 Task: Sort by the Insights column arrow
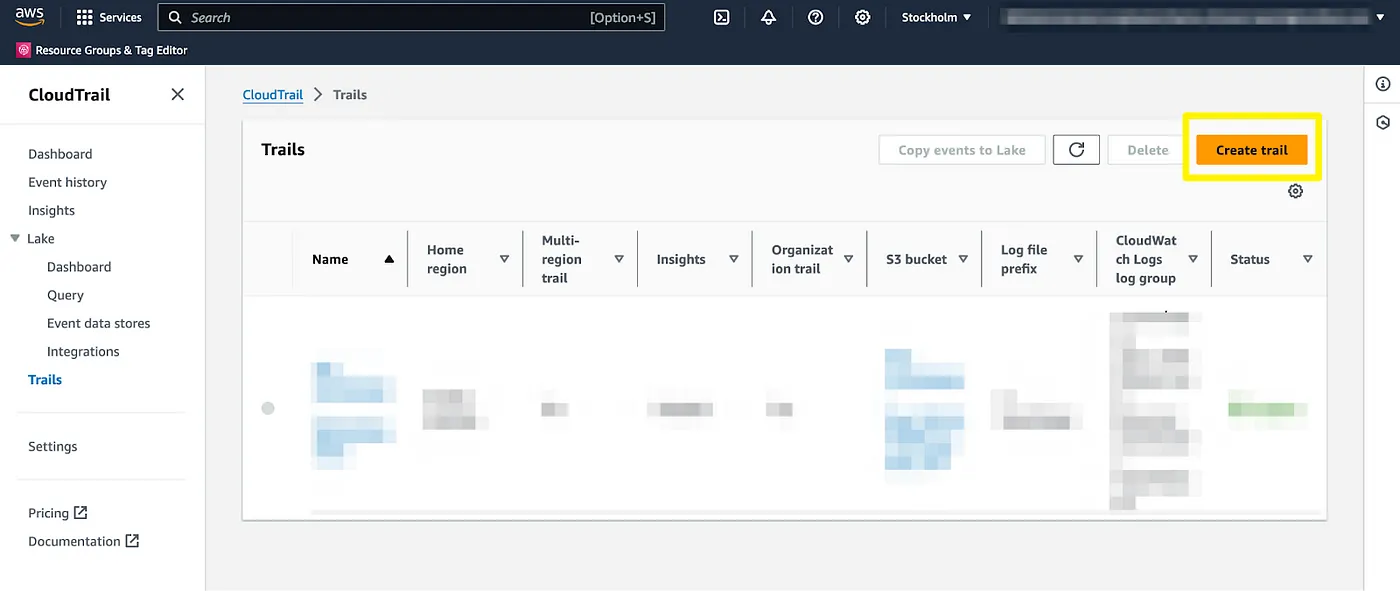[x=734, y=259]
